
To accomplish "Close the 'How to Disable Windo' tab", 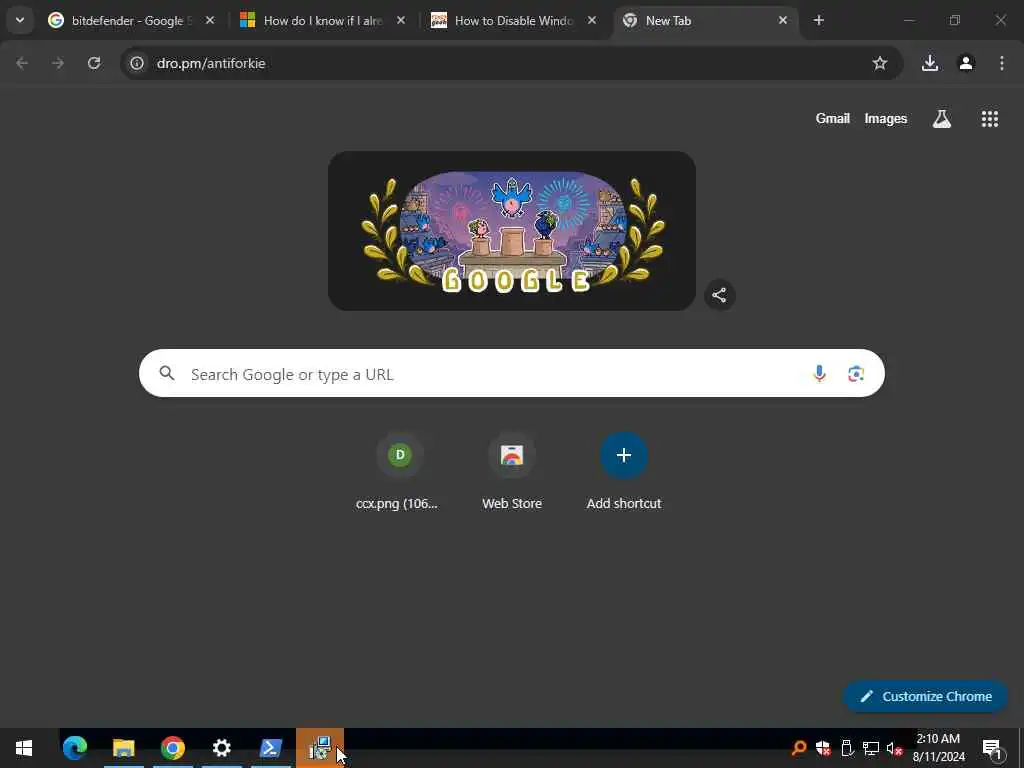I will point(592,20).
